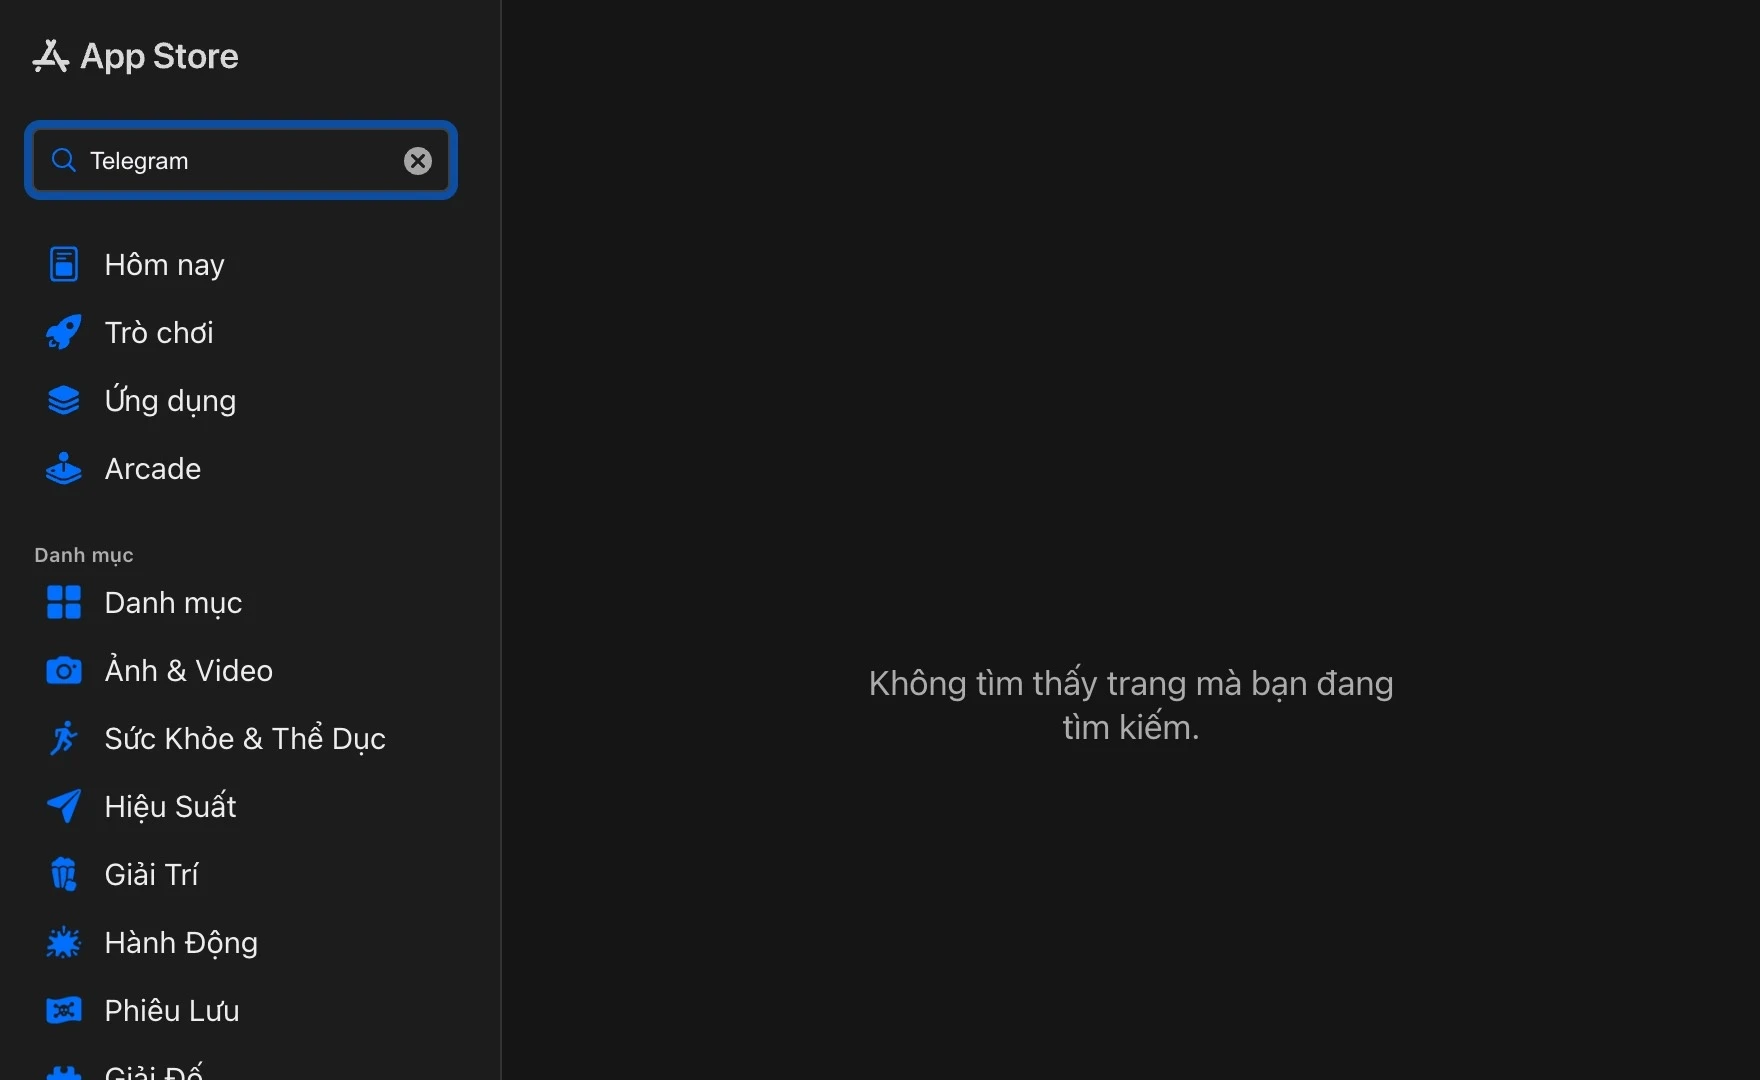
Task: Clear the Telegram search text
Action: [x=418, y=160]
